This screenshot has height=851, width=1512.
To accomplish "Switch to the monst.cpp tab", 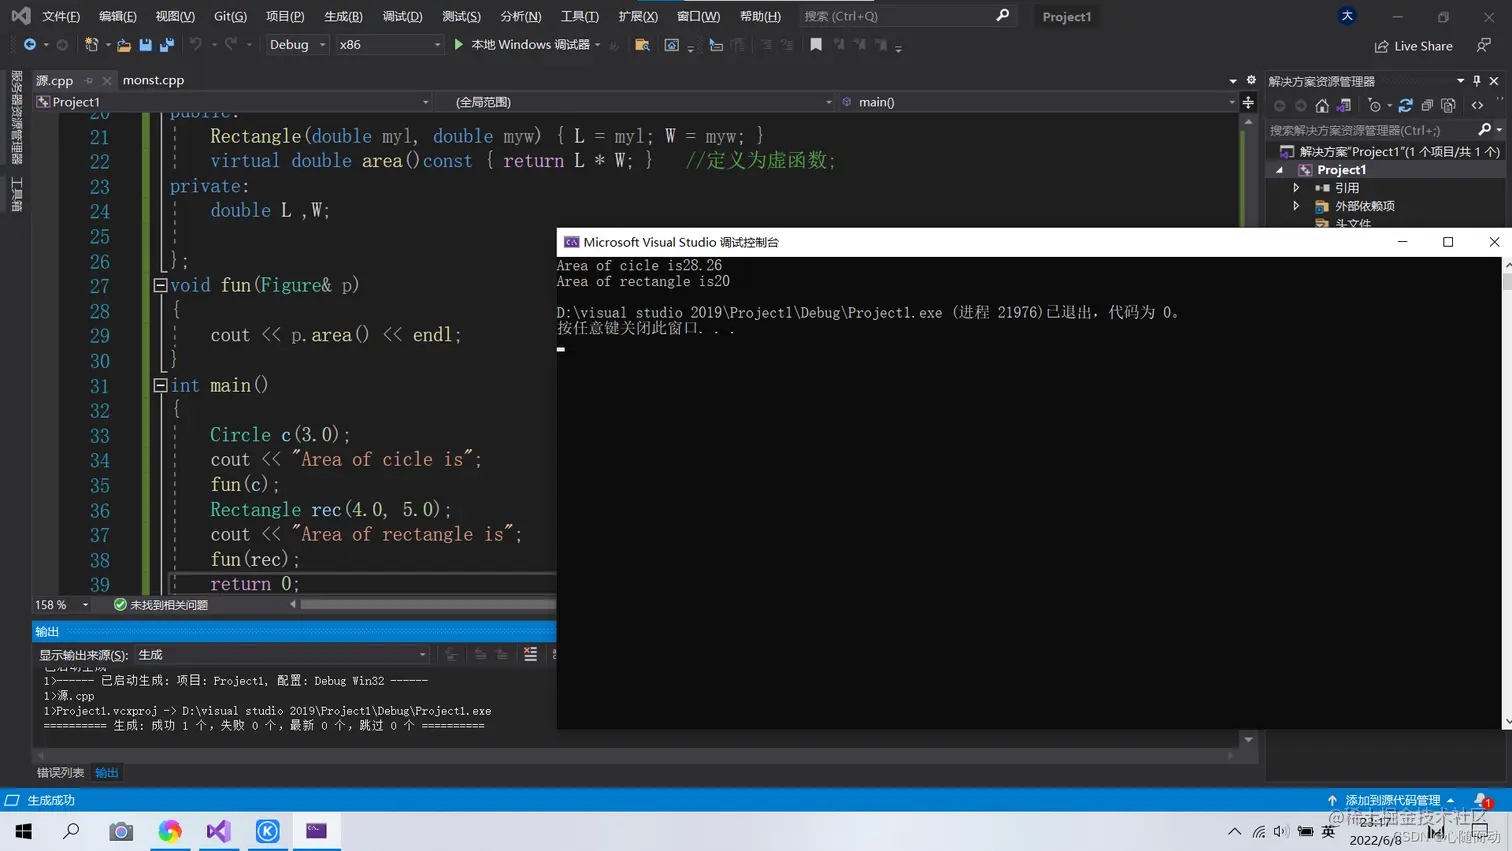I will (x=154, y=80).
